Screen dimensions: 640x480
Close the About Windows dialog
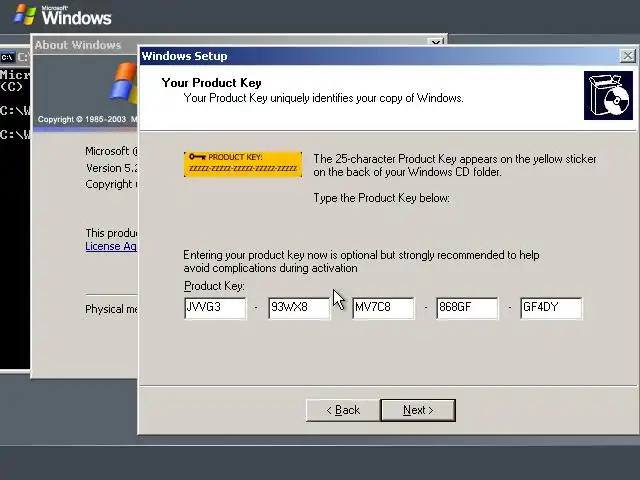(x=435, y=42)
